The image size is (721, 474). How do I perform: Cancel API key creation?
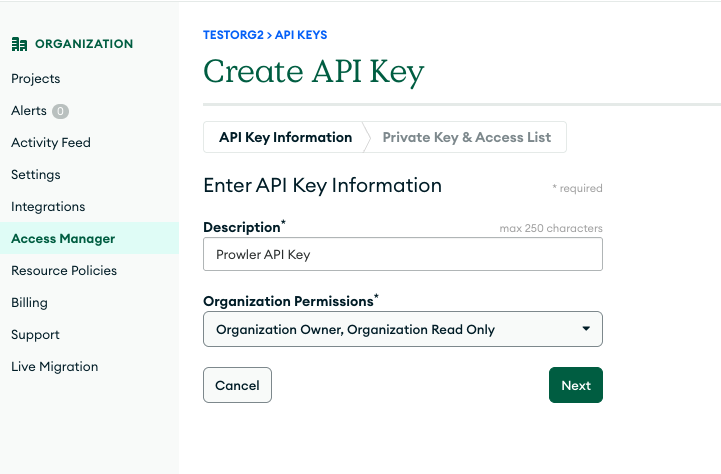click(237, 385)
